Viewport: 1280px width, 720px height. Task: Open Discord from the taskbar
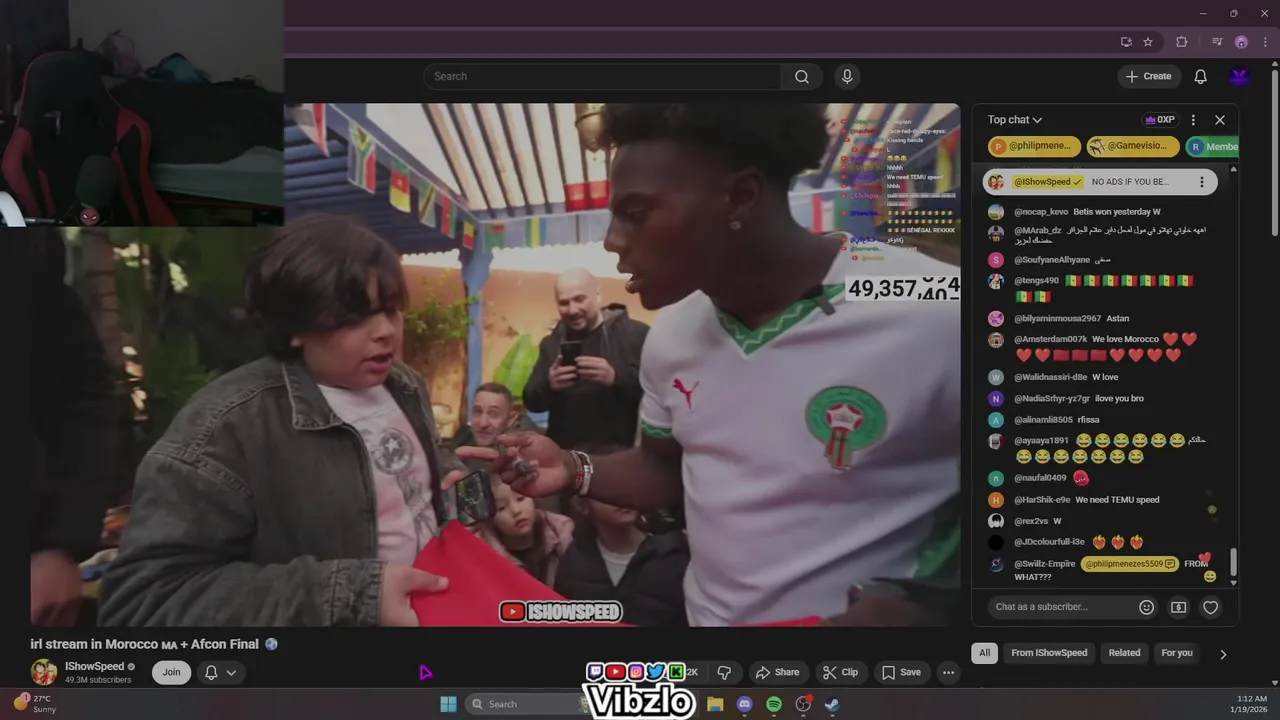point(744,704)
